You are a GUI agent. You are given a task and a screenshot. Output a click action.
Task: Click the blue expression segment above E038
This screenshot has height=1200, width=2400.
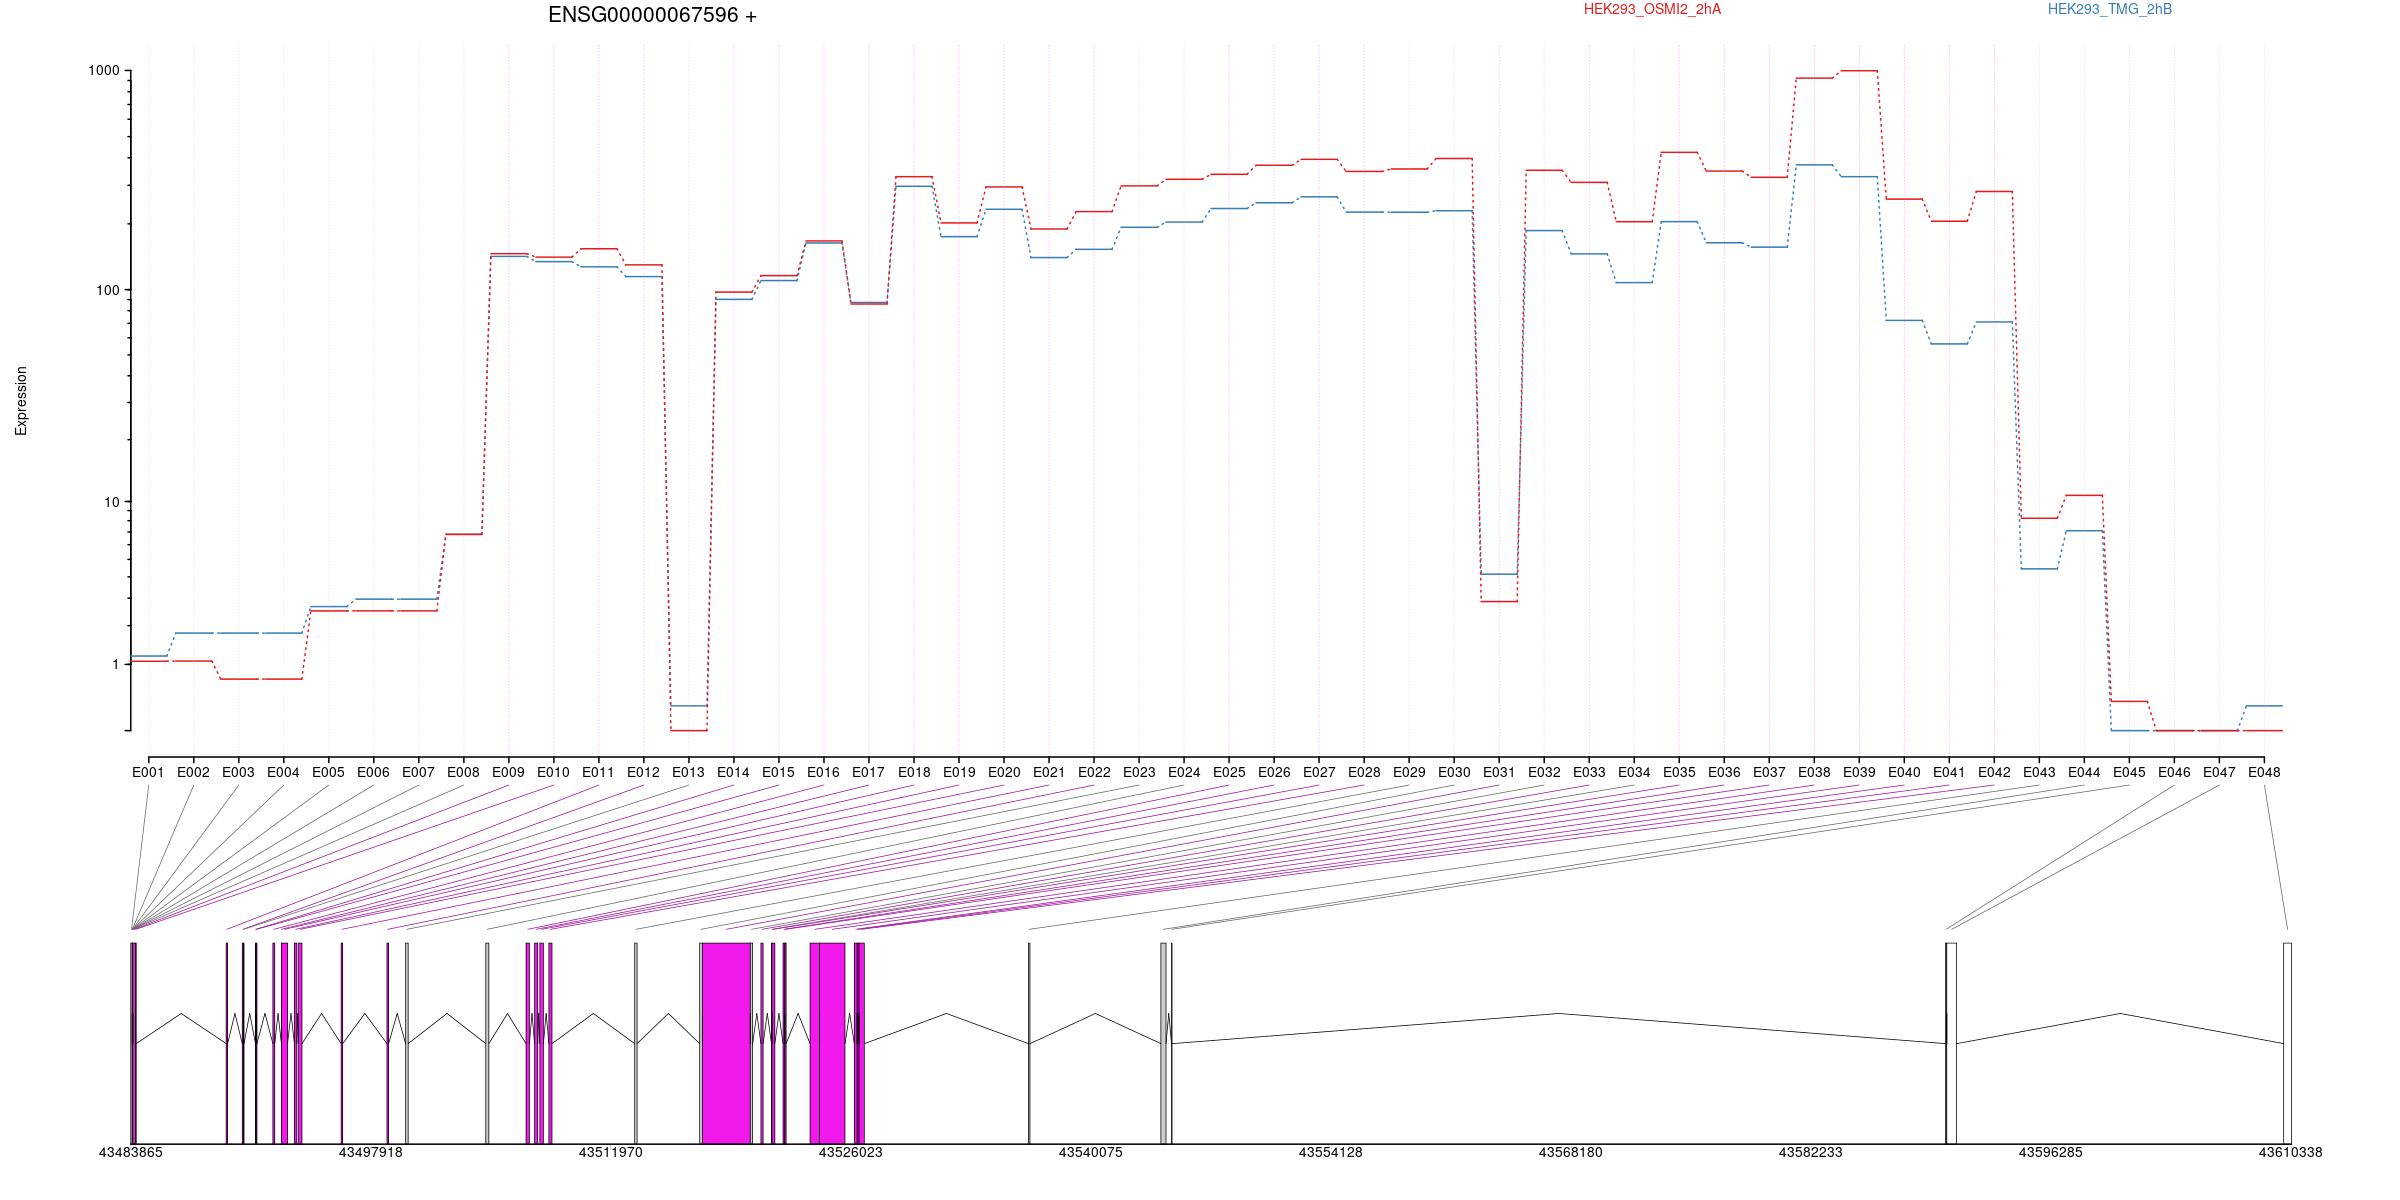tap(1814, 165)
